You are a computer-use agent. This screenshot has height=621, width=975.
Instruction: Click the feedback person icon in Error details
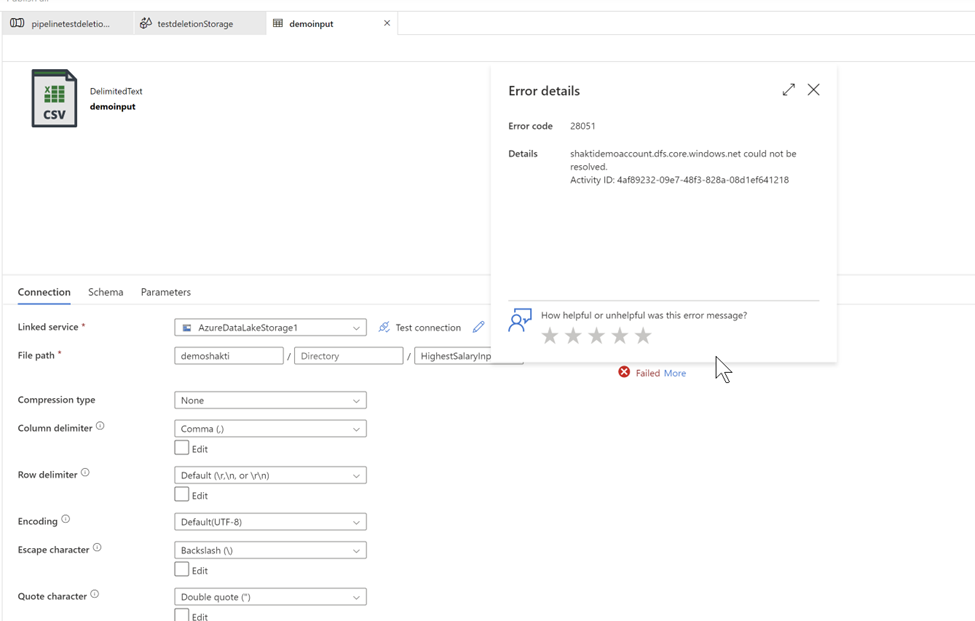coord(519,320)
